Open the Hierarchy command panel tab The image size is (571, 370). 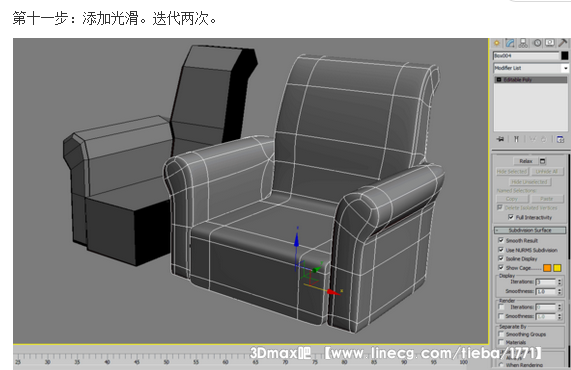pos(523,43)
